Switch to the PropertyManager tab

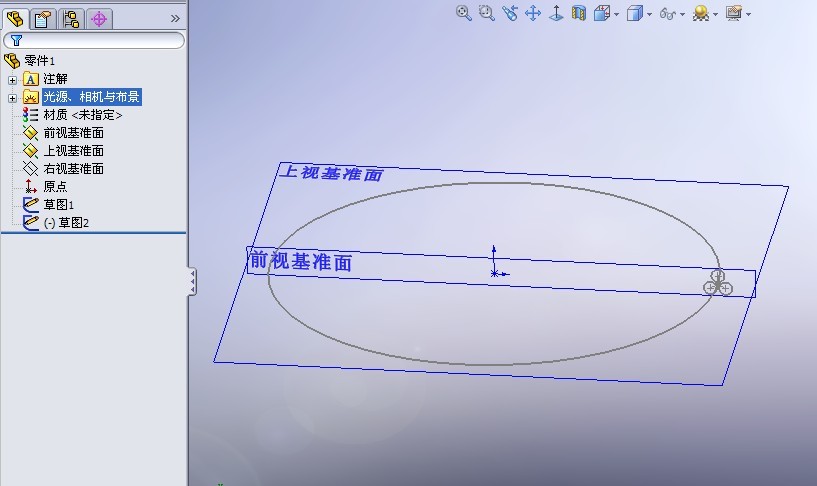[x=43, y=19]
